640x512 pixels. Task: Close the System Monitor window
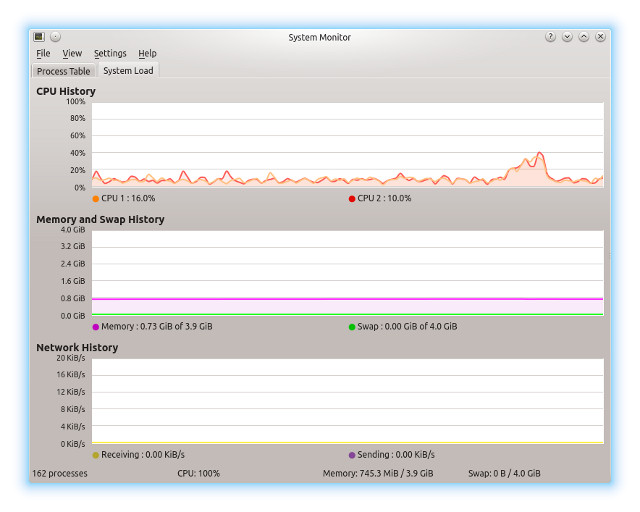pyautogui.click(x=601, y=37)
